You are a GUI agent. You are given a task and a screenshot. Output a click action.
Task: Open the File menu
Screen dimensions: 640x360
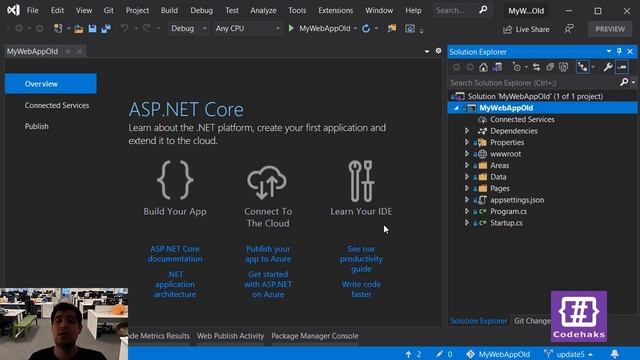[x=32, y=10]
